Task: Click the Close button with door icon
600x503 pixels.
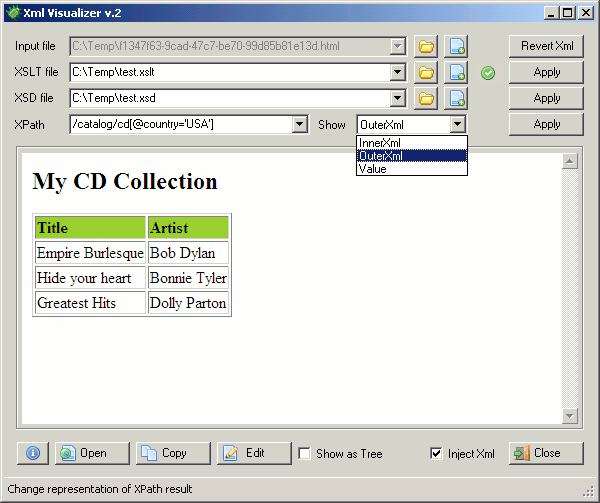Action: click(546, 453)
